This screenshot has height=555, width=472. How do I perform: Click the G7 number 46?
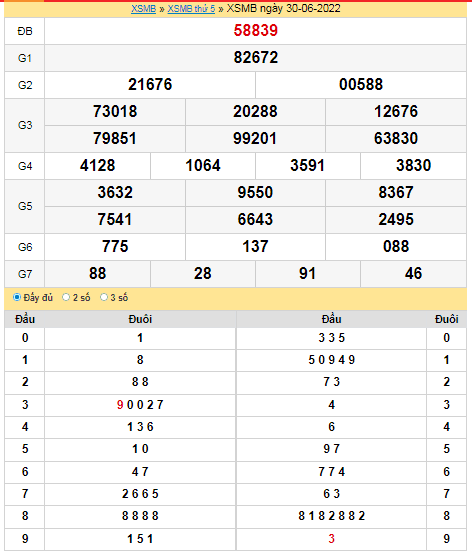[413, 273]
